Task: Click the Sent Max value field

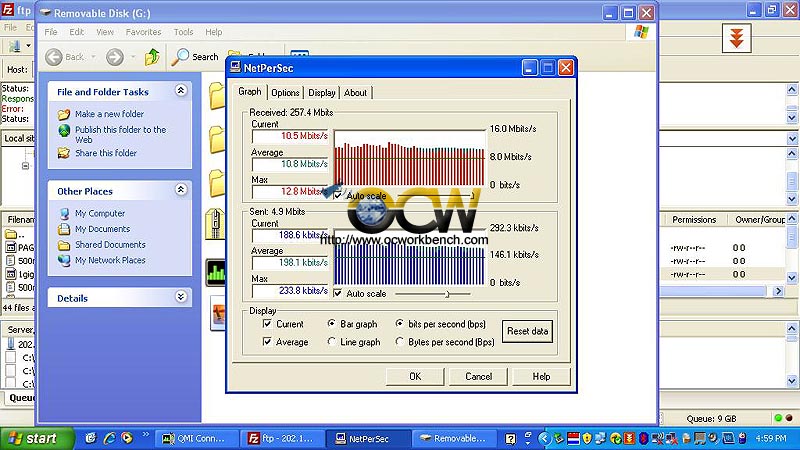Action: (290, 291)
